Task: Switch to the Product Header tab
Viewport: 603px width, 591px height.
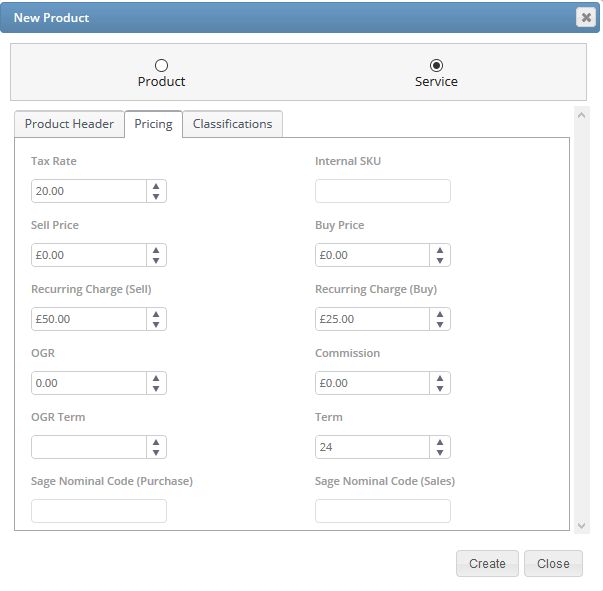Action: (x=69, y=124)
